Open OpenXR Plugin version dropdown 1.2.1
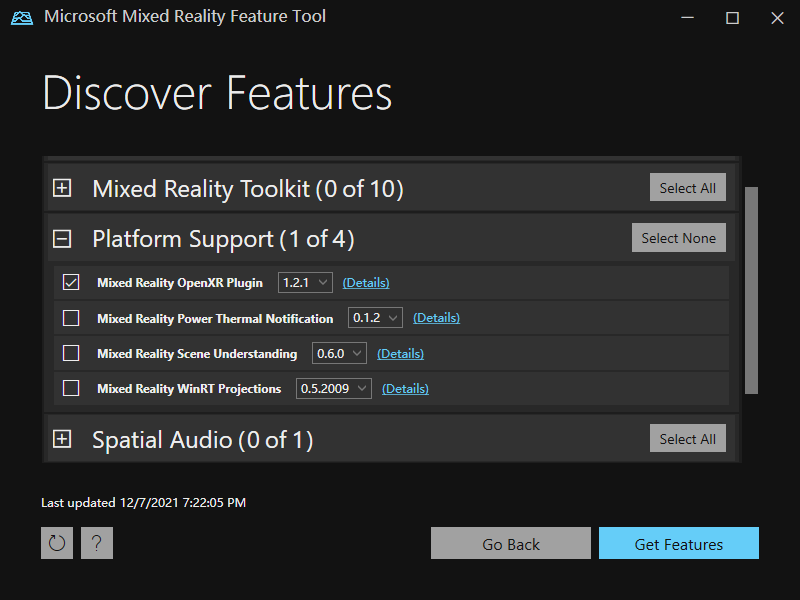The width and height of the screenshot is (800, 600). click(305, 282)
